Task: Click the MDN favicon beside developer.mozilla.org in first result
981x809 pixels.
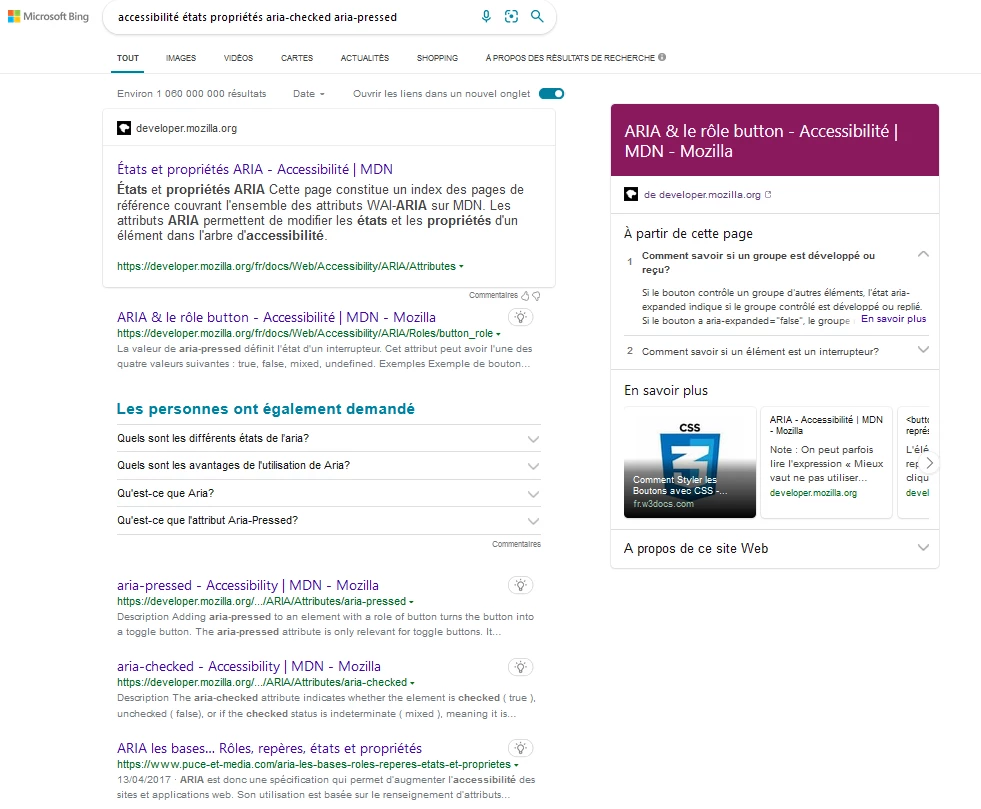Action: [124, 128]
